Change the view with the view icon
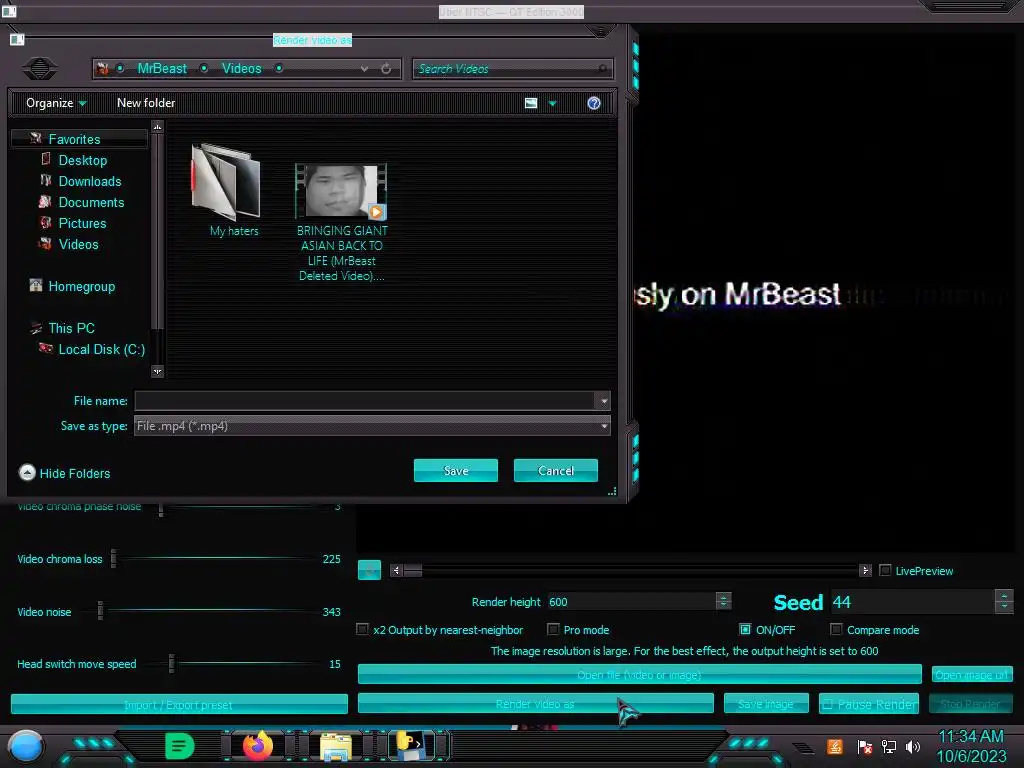Screen dimensions: 1024x768 531,103
